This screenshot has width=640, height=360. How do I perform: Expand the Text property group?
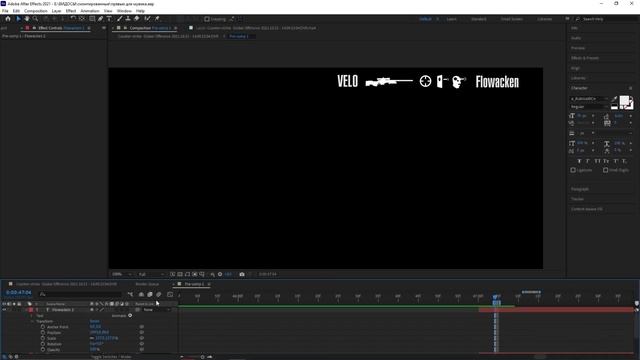pos(32,316)
